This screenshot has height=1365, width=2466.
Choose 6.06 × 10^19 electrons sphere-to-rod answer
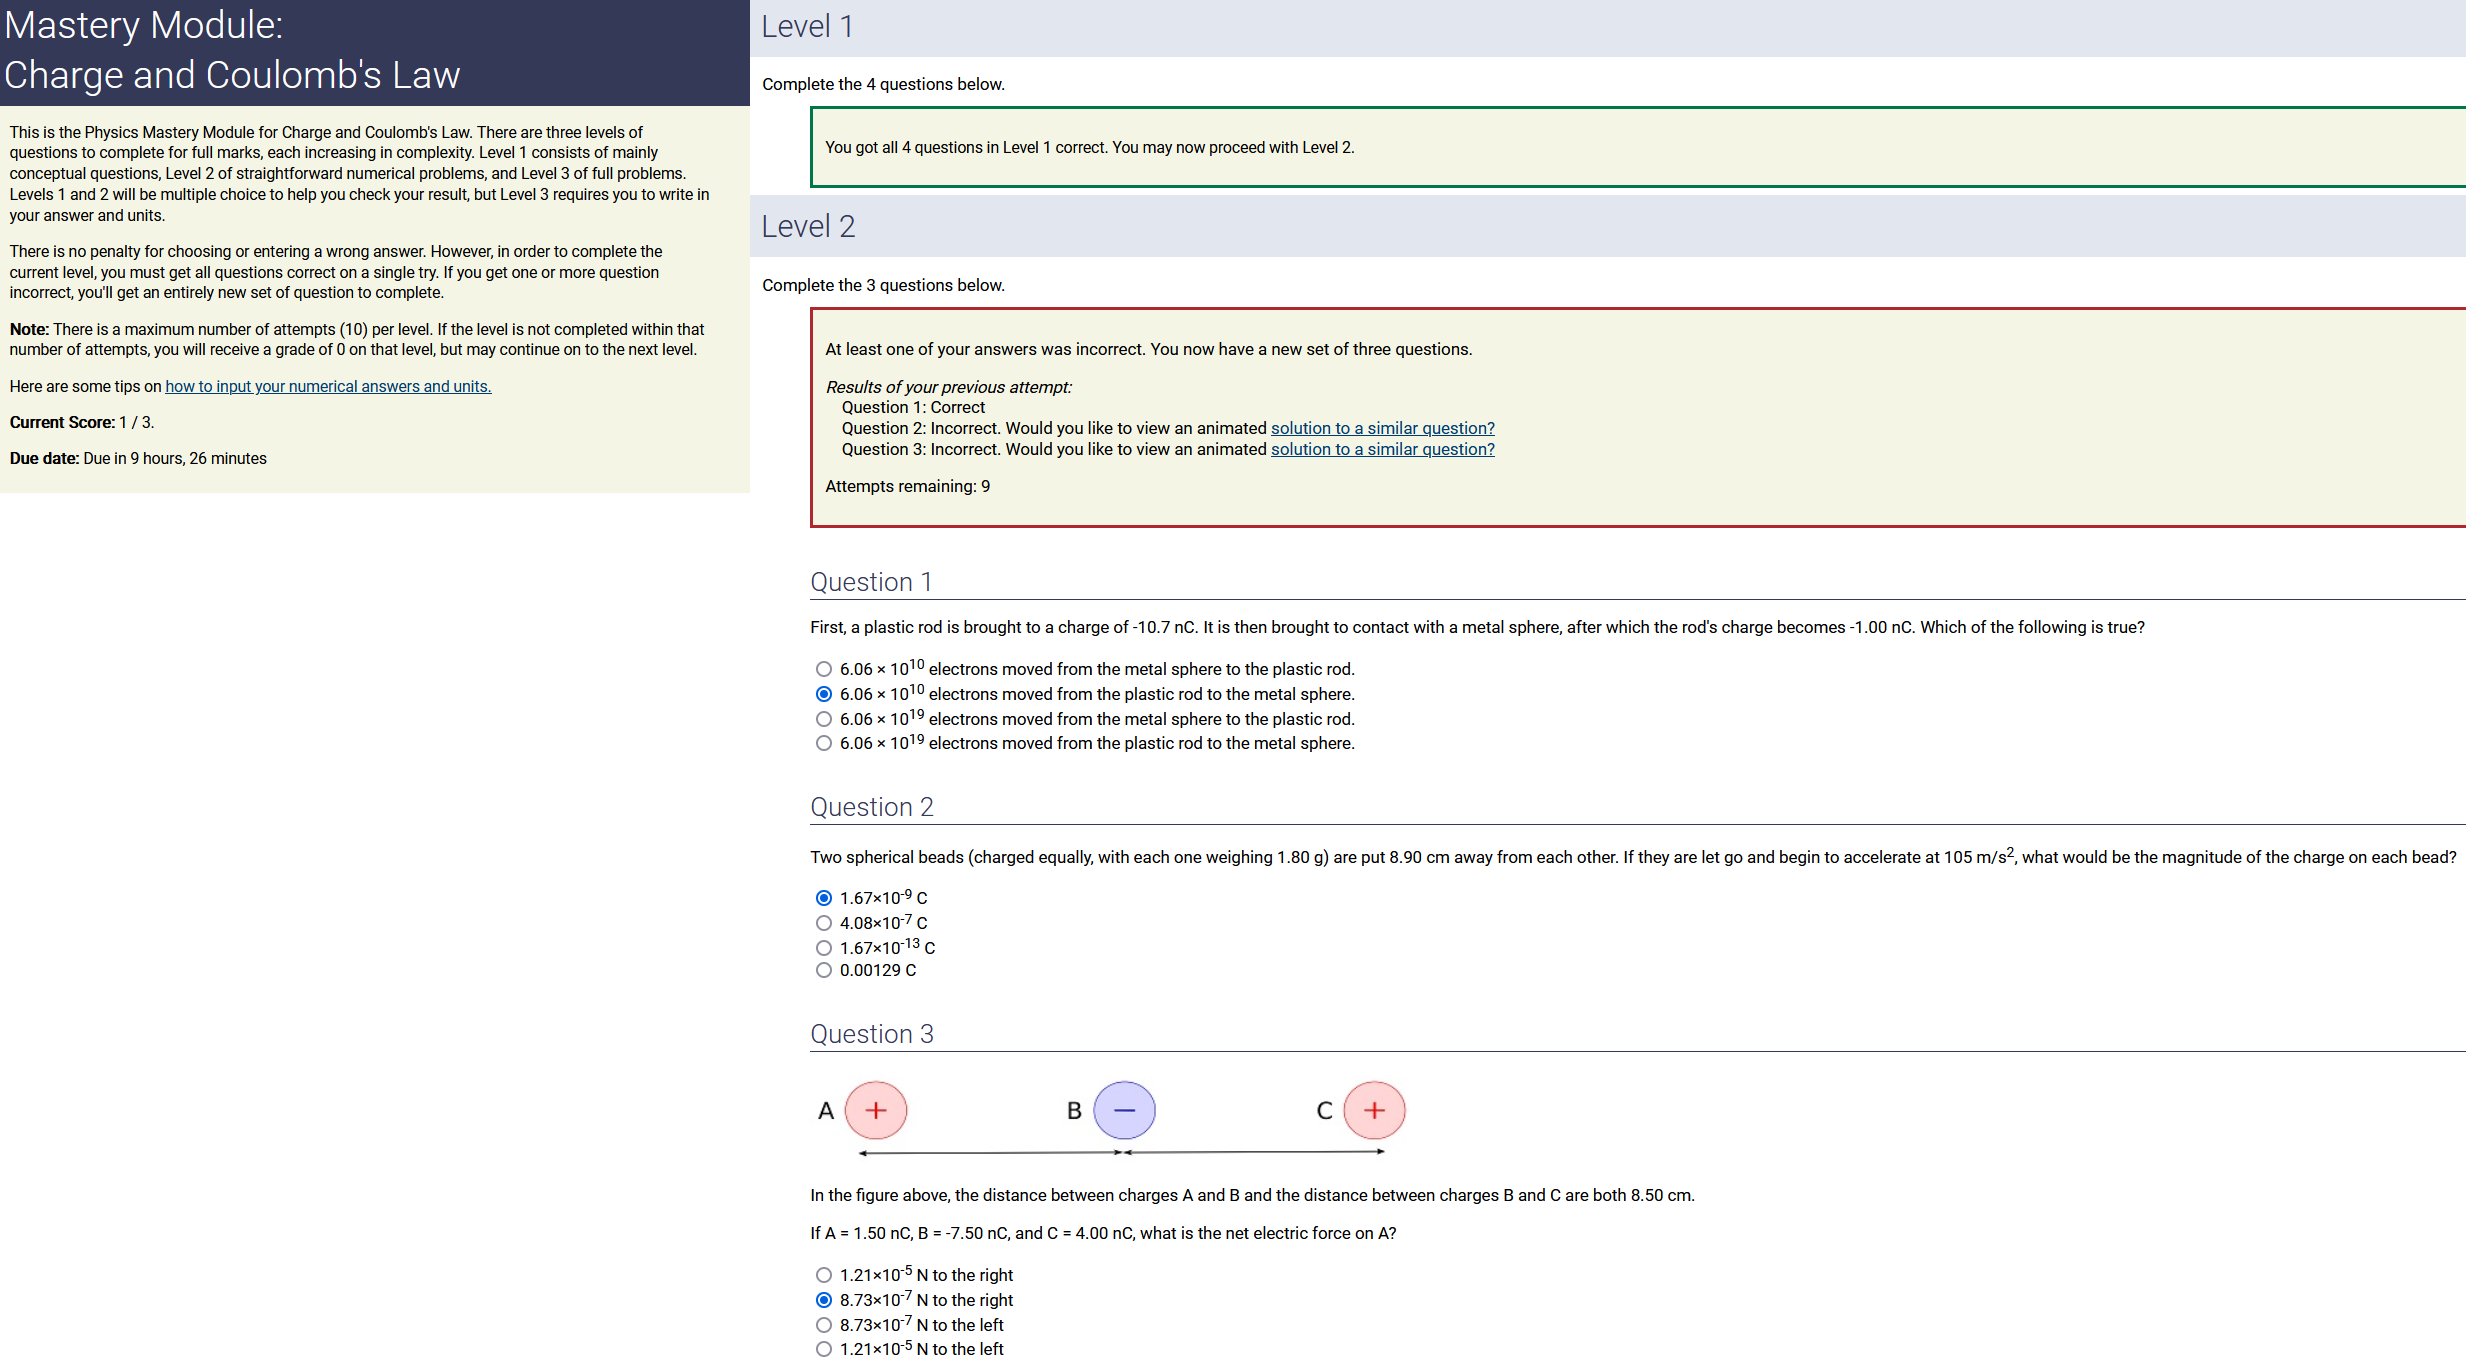823,719
